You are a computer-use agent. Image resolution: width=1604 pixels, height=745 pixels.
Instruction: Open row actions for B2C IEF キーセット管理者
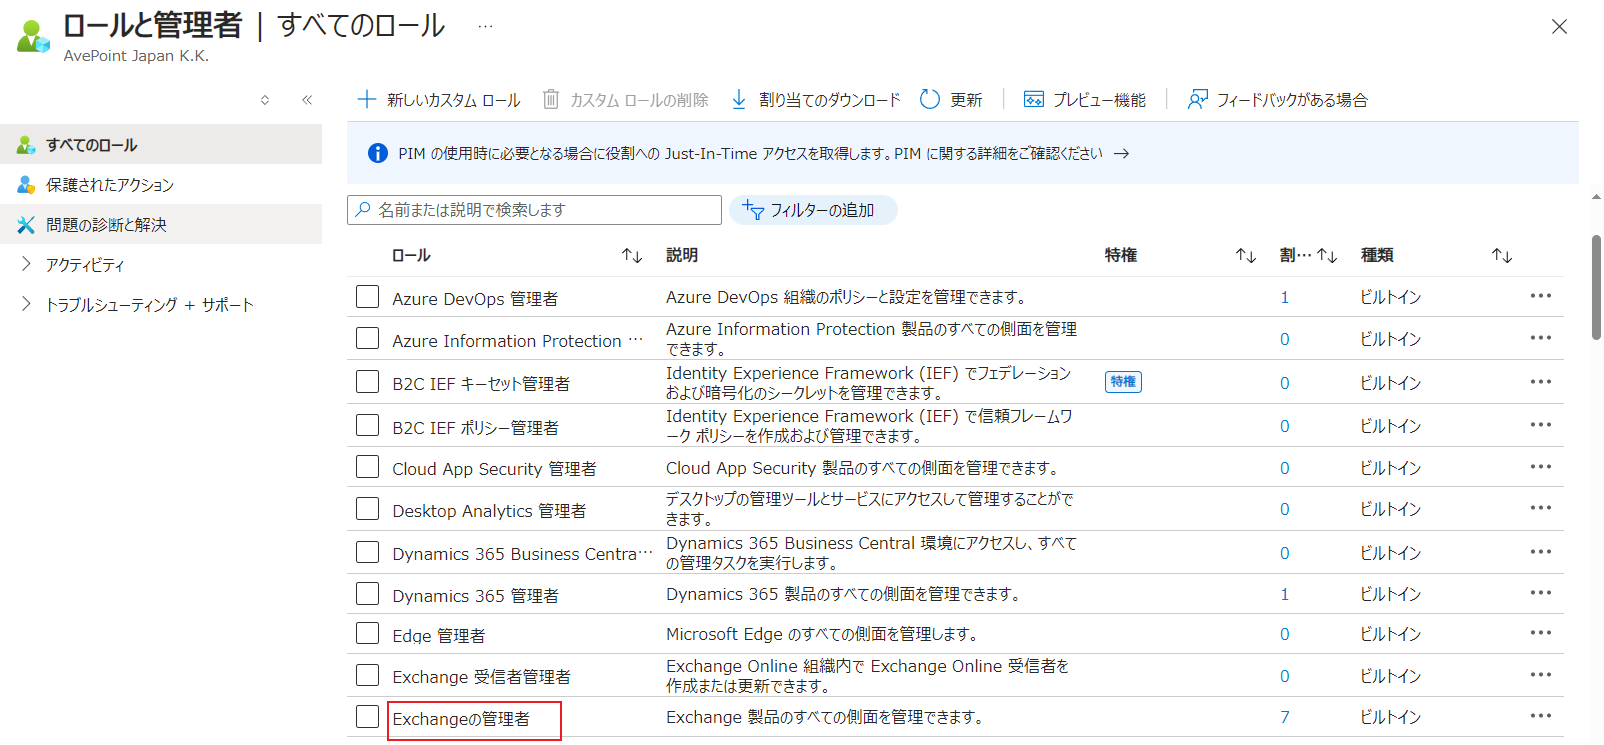(1541, 382)
